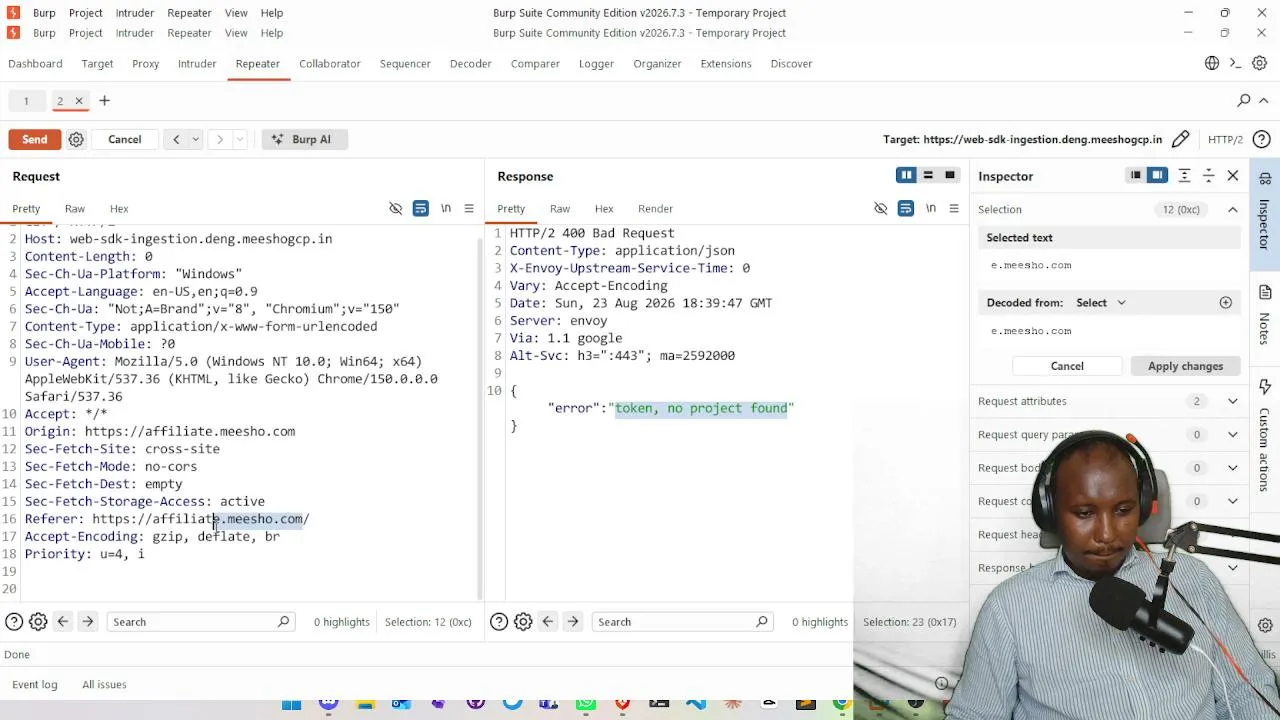Expand the Request attributes section
1280x720 pixels.
click(1233, 401)
